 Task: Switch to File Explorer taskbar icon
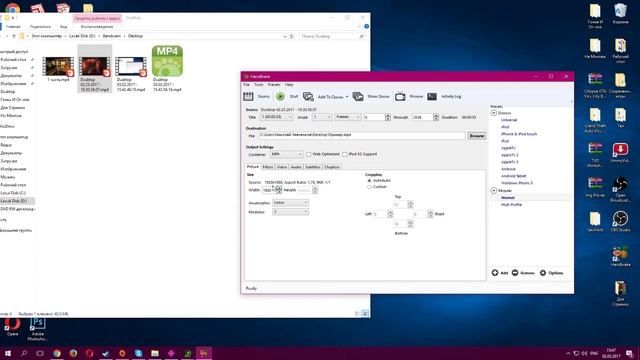coord(155,353)
